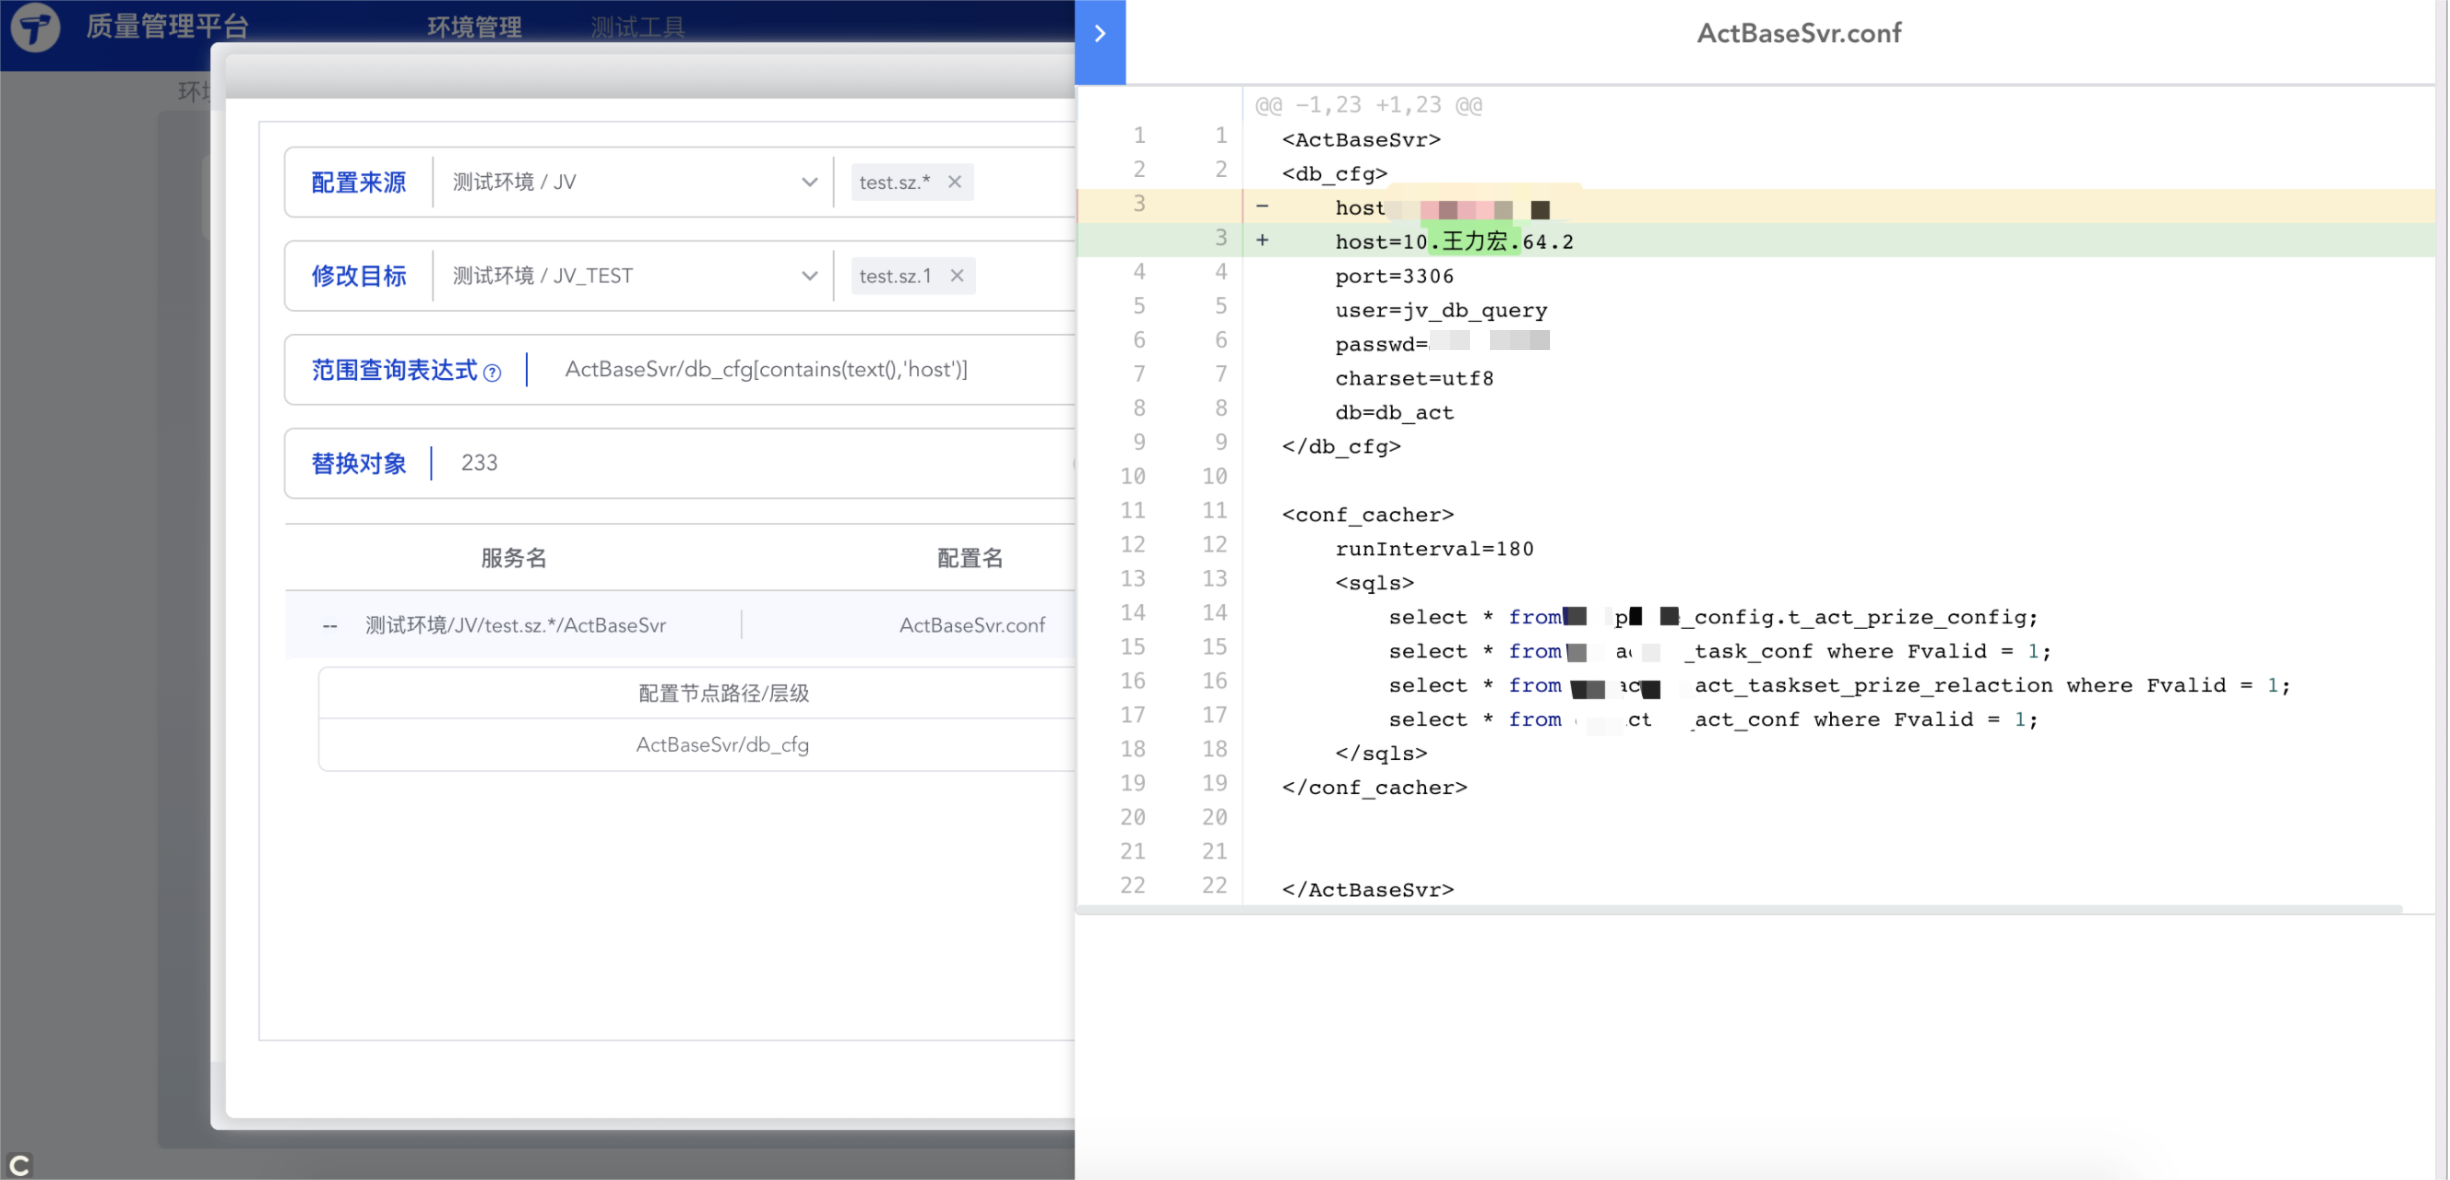Click the help icon beside 范围查询表达式
Viewport: 2450px width, 1180px height.
point(492,373)
